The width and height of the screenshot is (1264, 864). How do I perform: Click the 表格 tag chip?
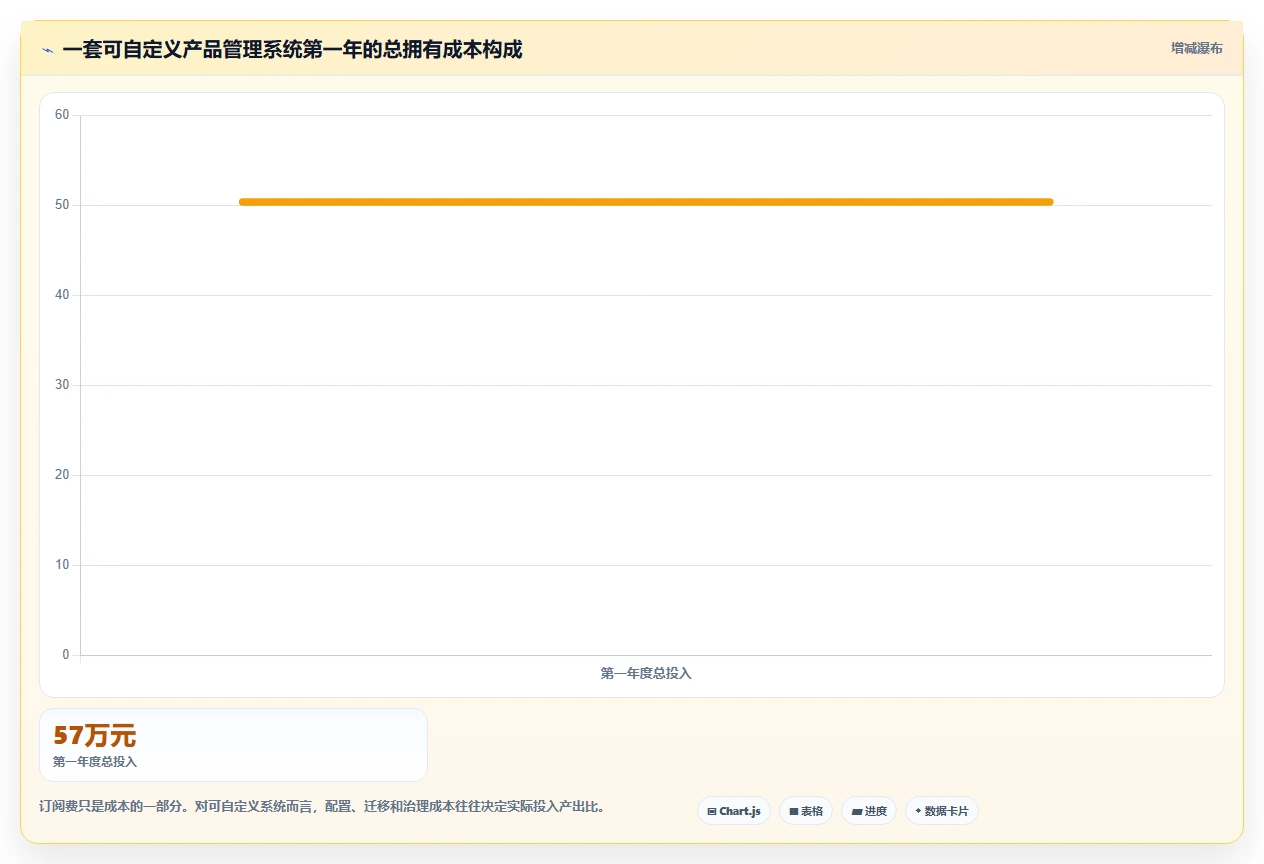tap(805, 811)
